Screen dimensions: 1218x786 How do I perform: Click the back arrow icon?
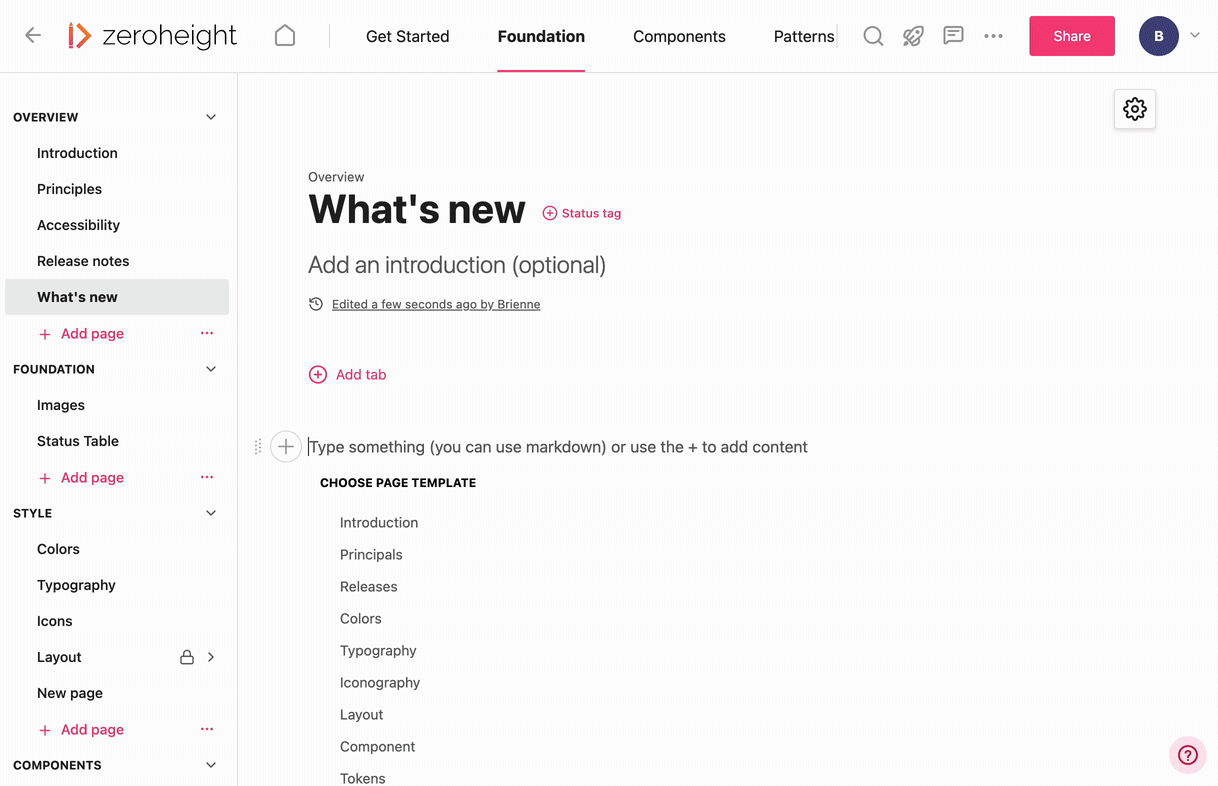coord(33,36)
